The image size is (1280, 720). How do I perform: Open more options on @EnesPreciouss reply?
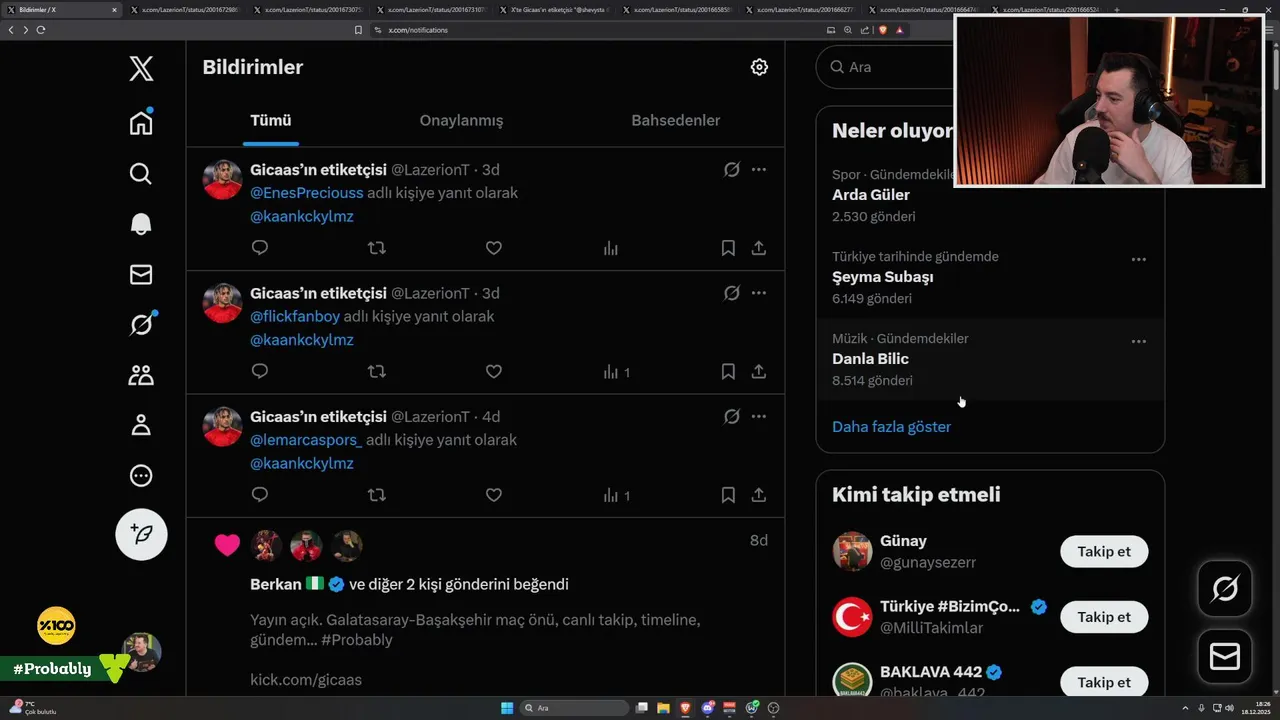point(759,170)
